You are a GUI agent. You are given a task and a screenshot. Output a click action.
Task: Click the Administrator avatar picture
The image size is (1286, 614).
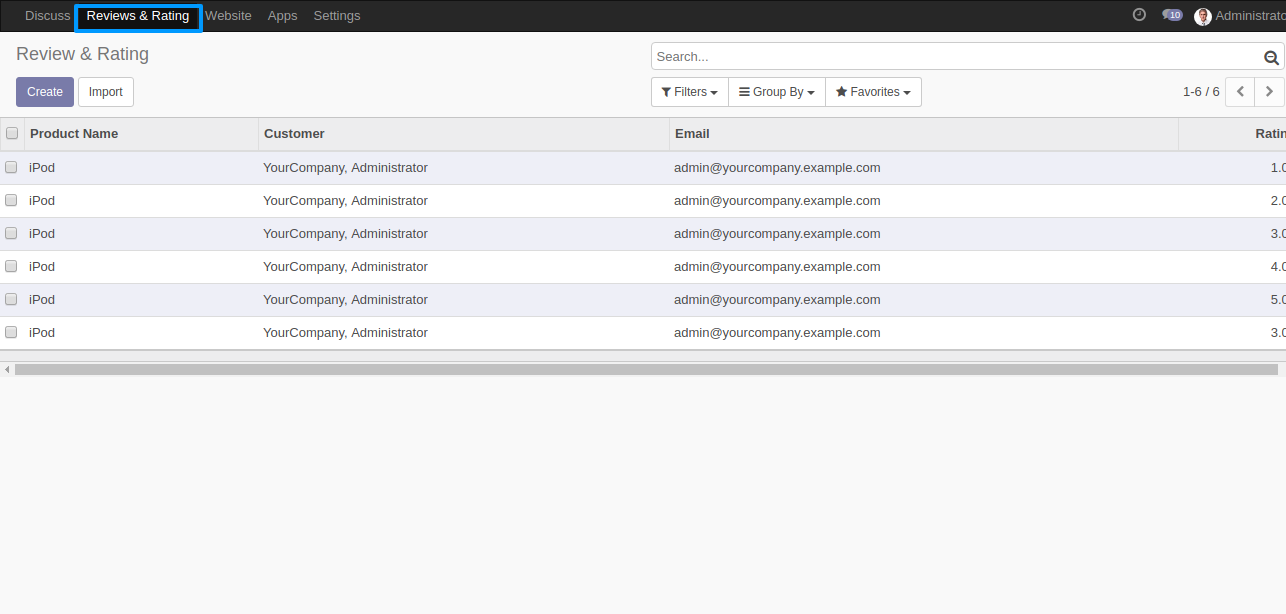1203,16
